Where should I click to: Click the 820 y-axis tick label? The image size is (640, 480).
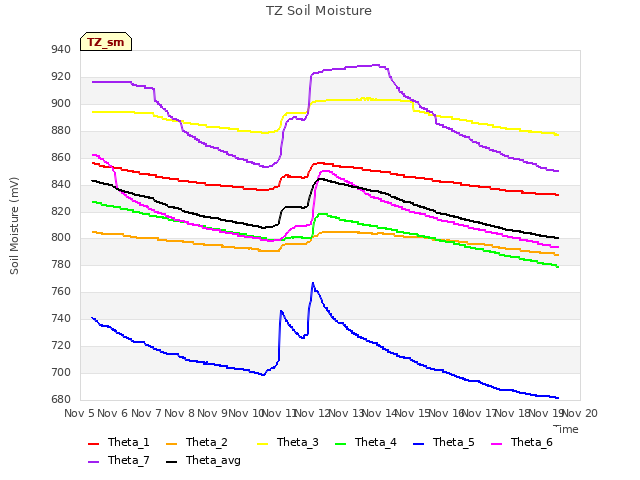pos(61,211)
